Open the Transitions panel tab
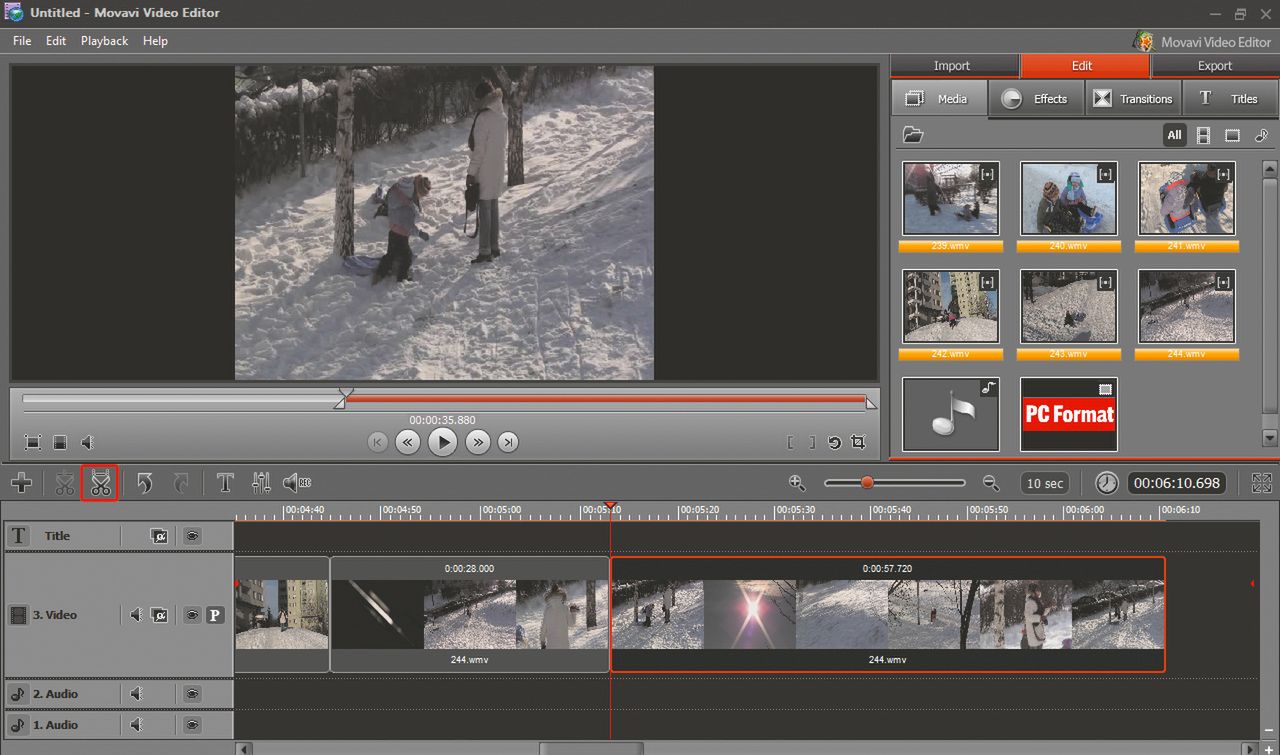This screenshot has height=755, width=1280. (1133, 99)
